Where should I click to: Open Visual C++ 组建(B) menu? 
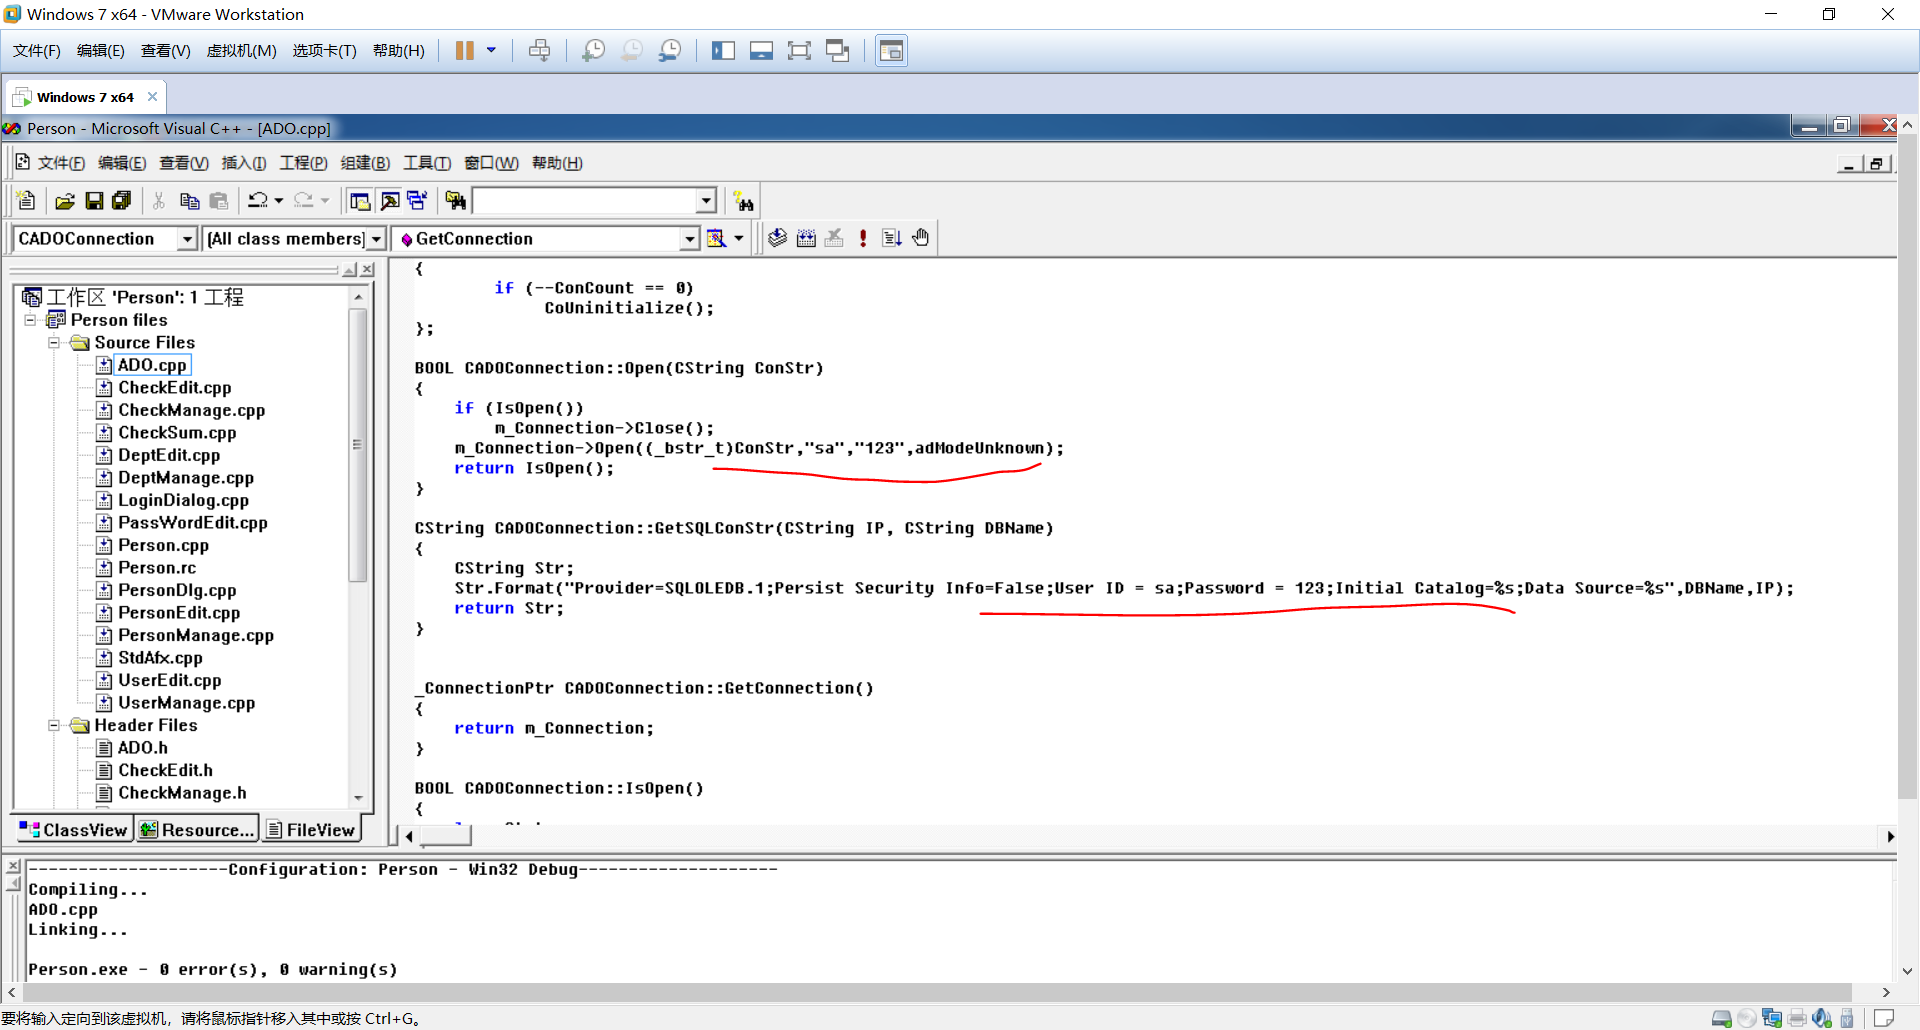click(x=365, y=163)
